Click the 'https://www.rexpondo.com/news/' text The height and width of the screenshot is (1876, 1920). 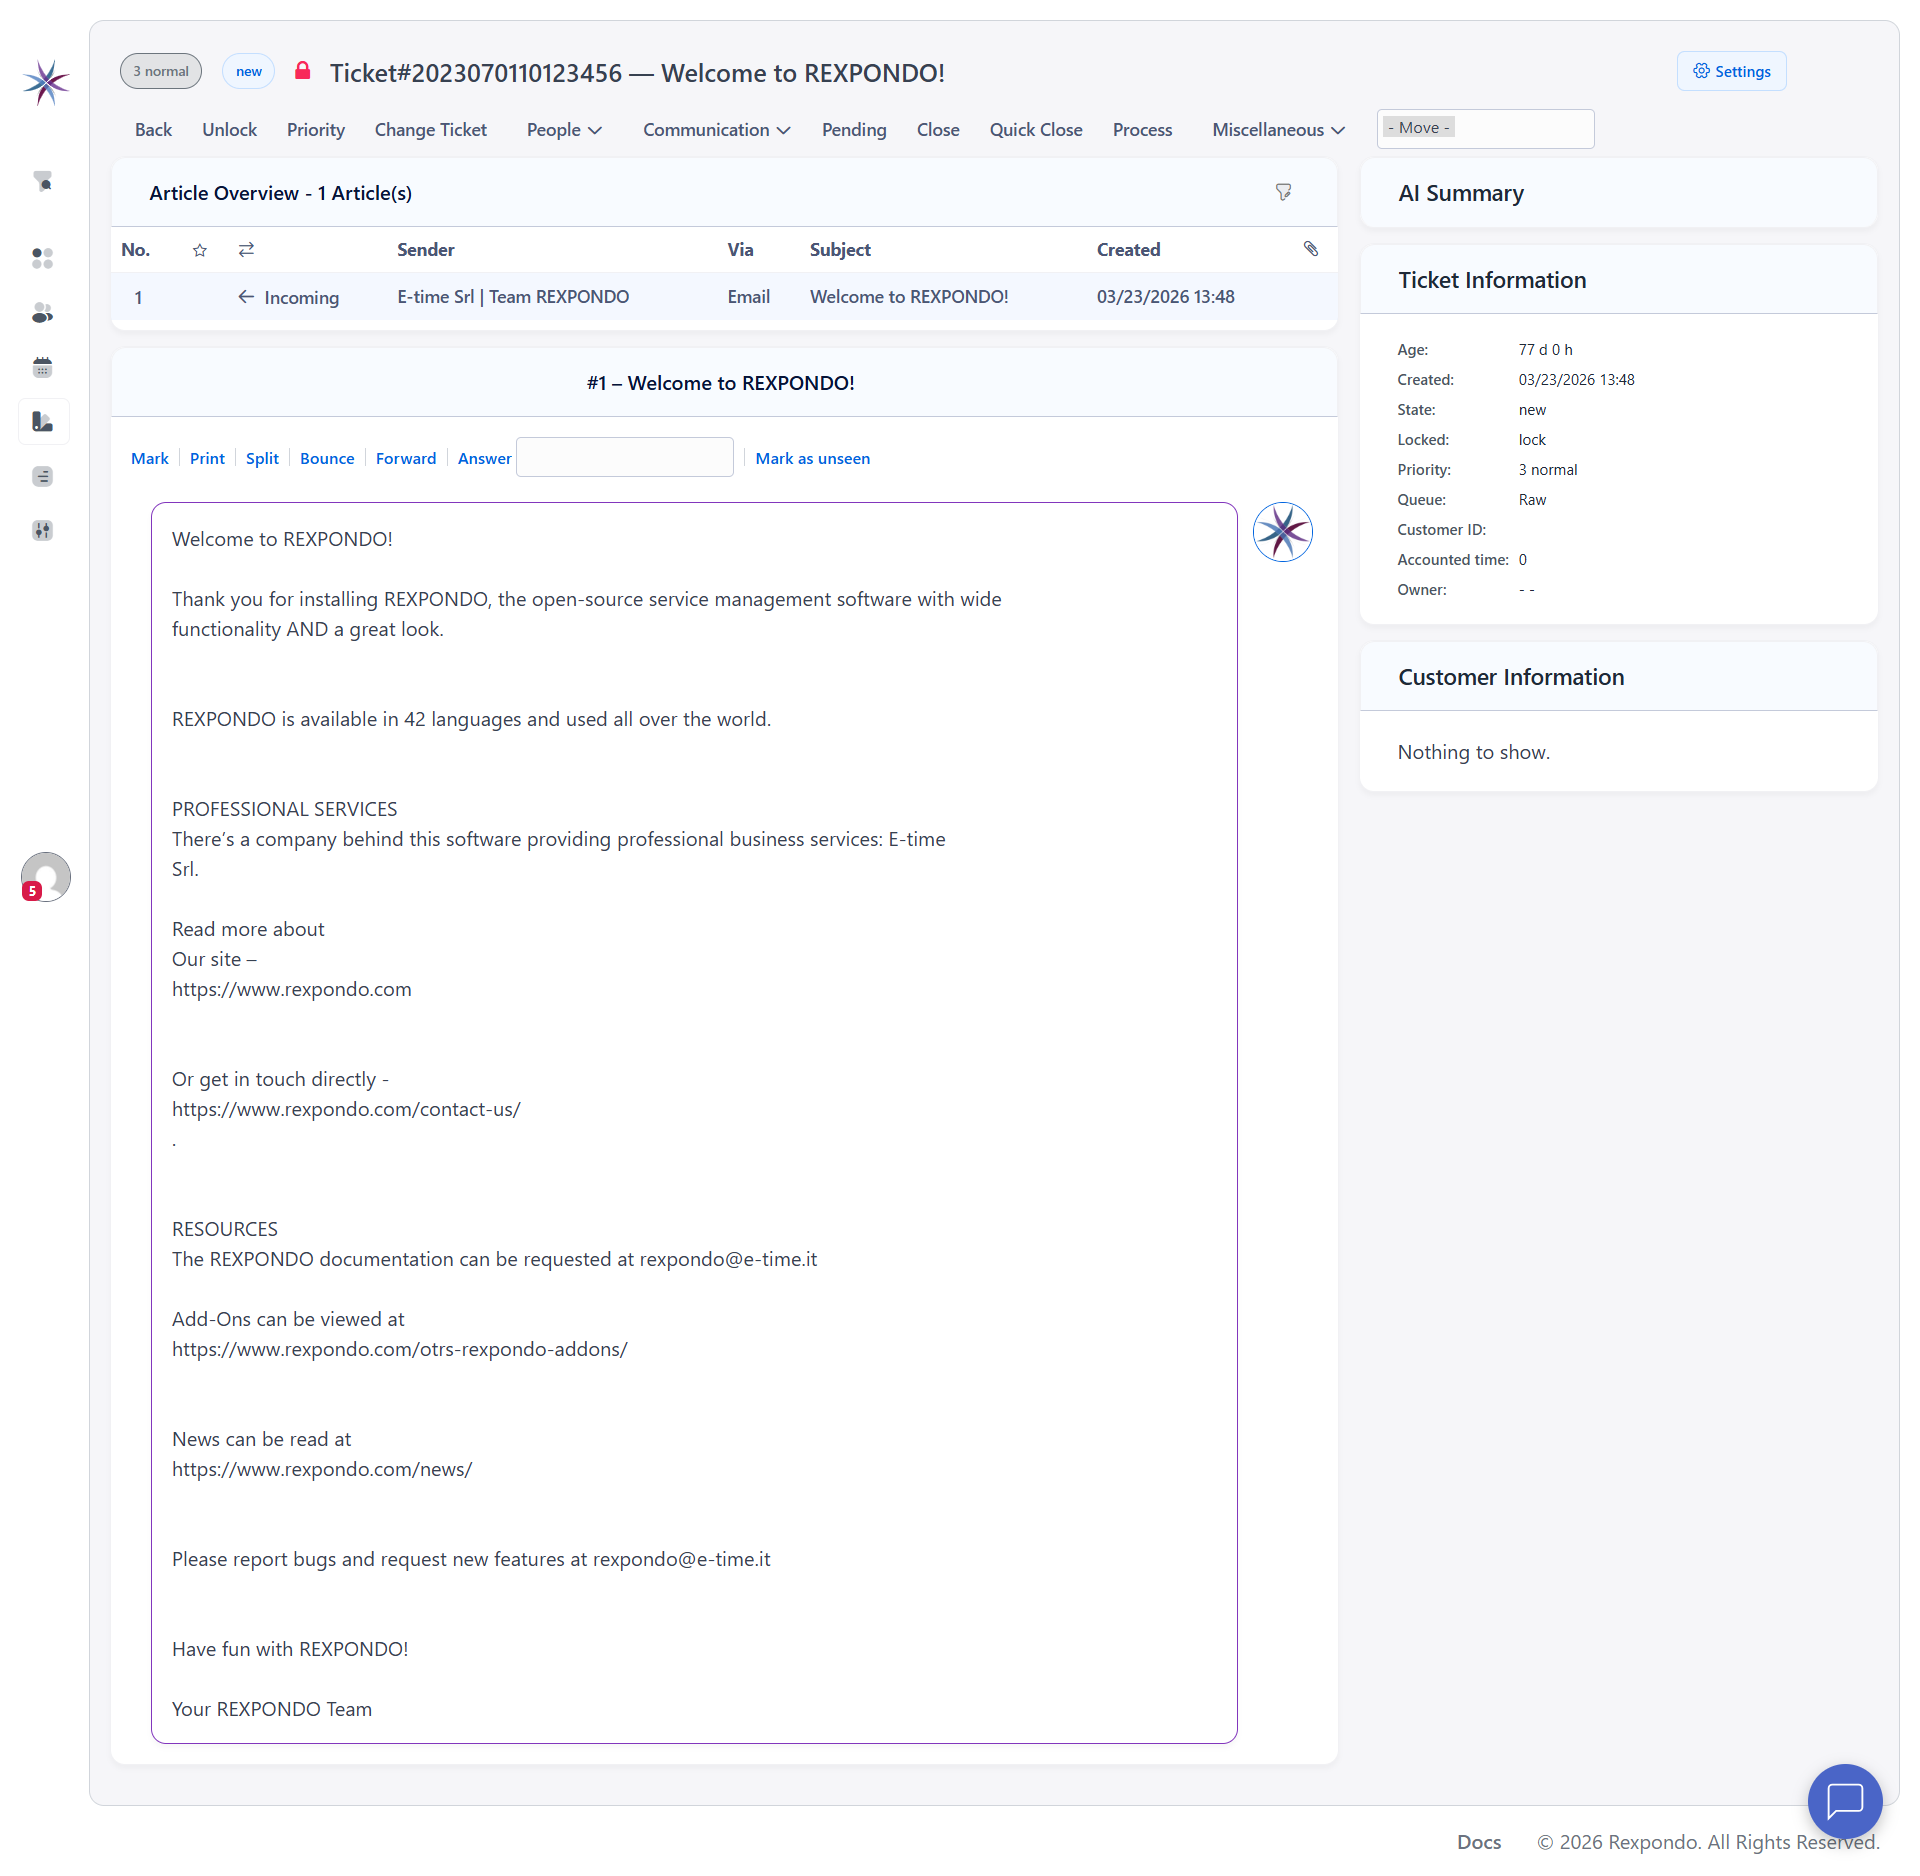click(x=322, y=1469)
